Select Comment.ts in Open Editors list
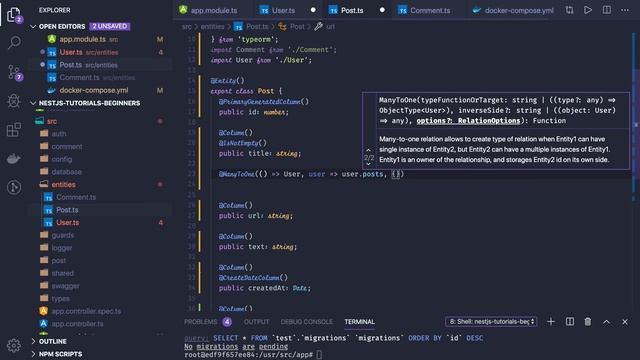640x360 pixels. point(100,78)
